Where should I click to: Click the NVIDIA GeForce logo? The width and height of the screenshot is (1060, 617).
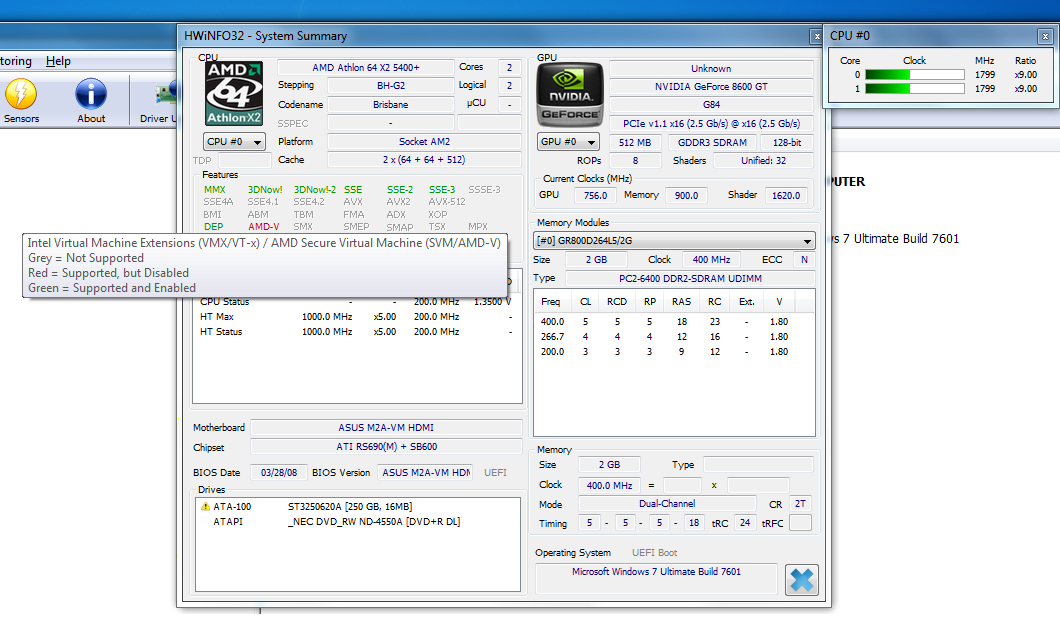tap(569, 94)
